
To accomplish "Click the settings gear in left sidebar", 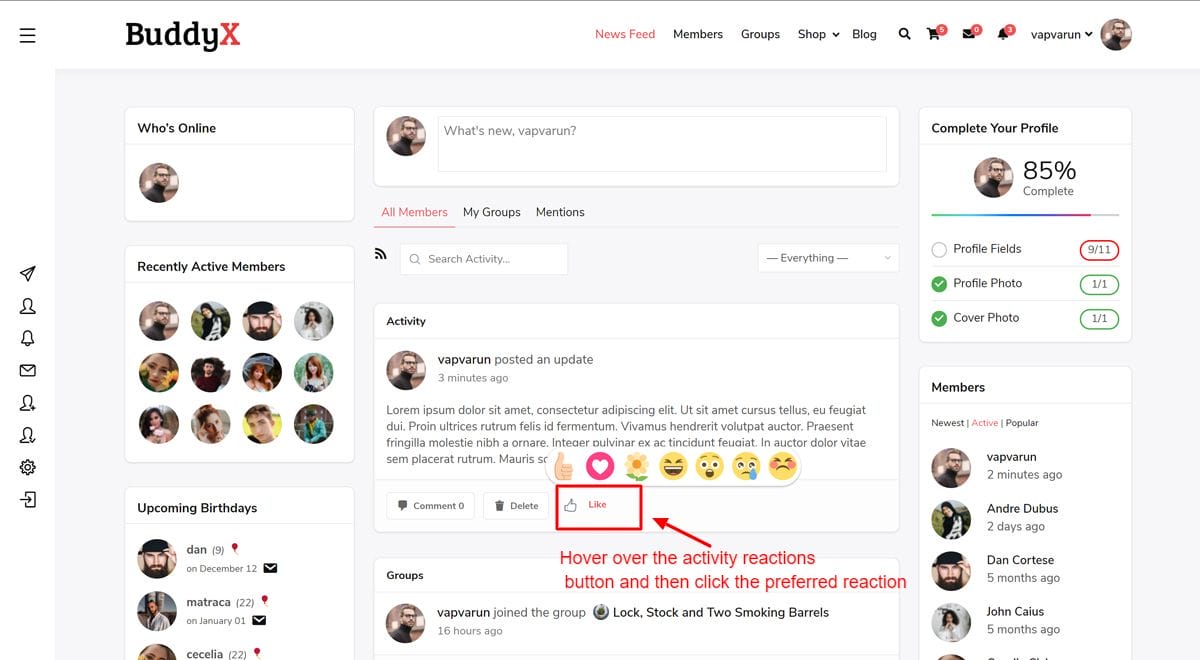I will coord(28,467).
